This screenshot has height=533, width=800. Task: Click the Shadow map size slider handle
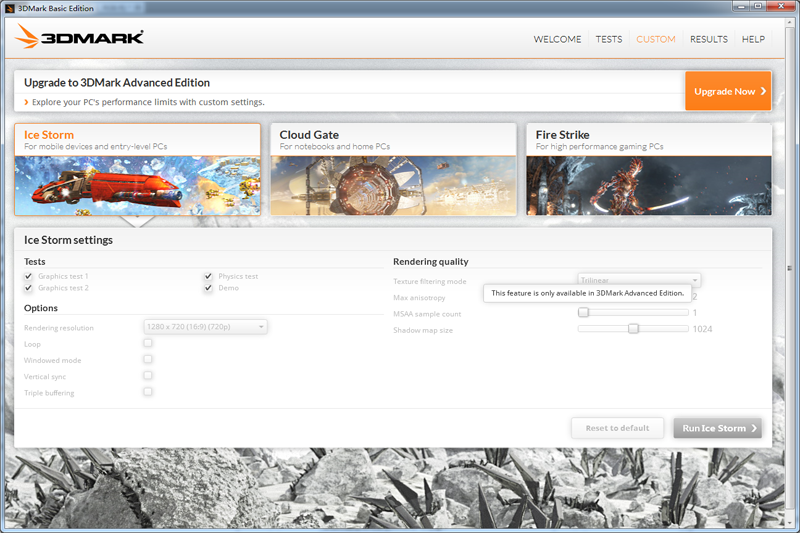point(633,328)
